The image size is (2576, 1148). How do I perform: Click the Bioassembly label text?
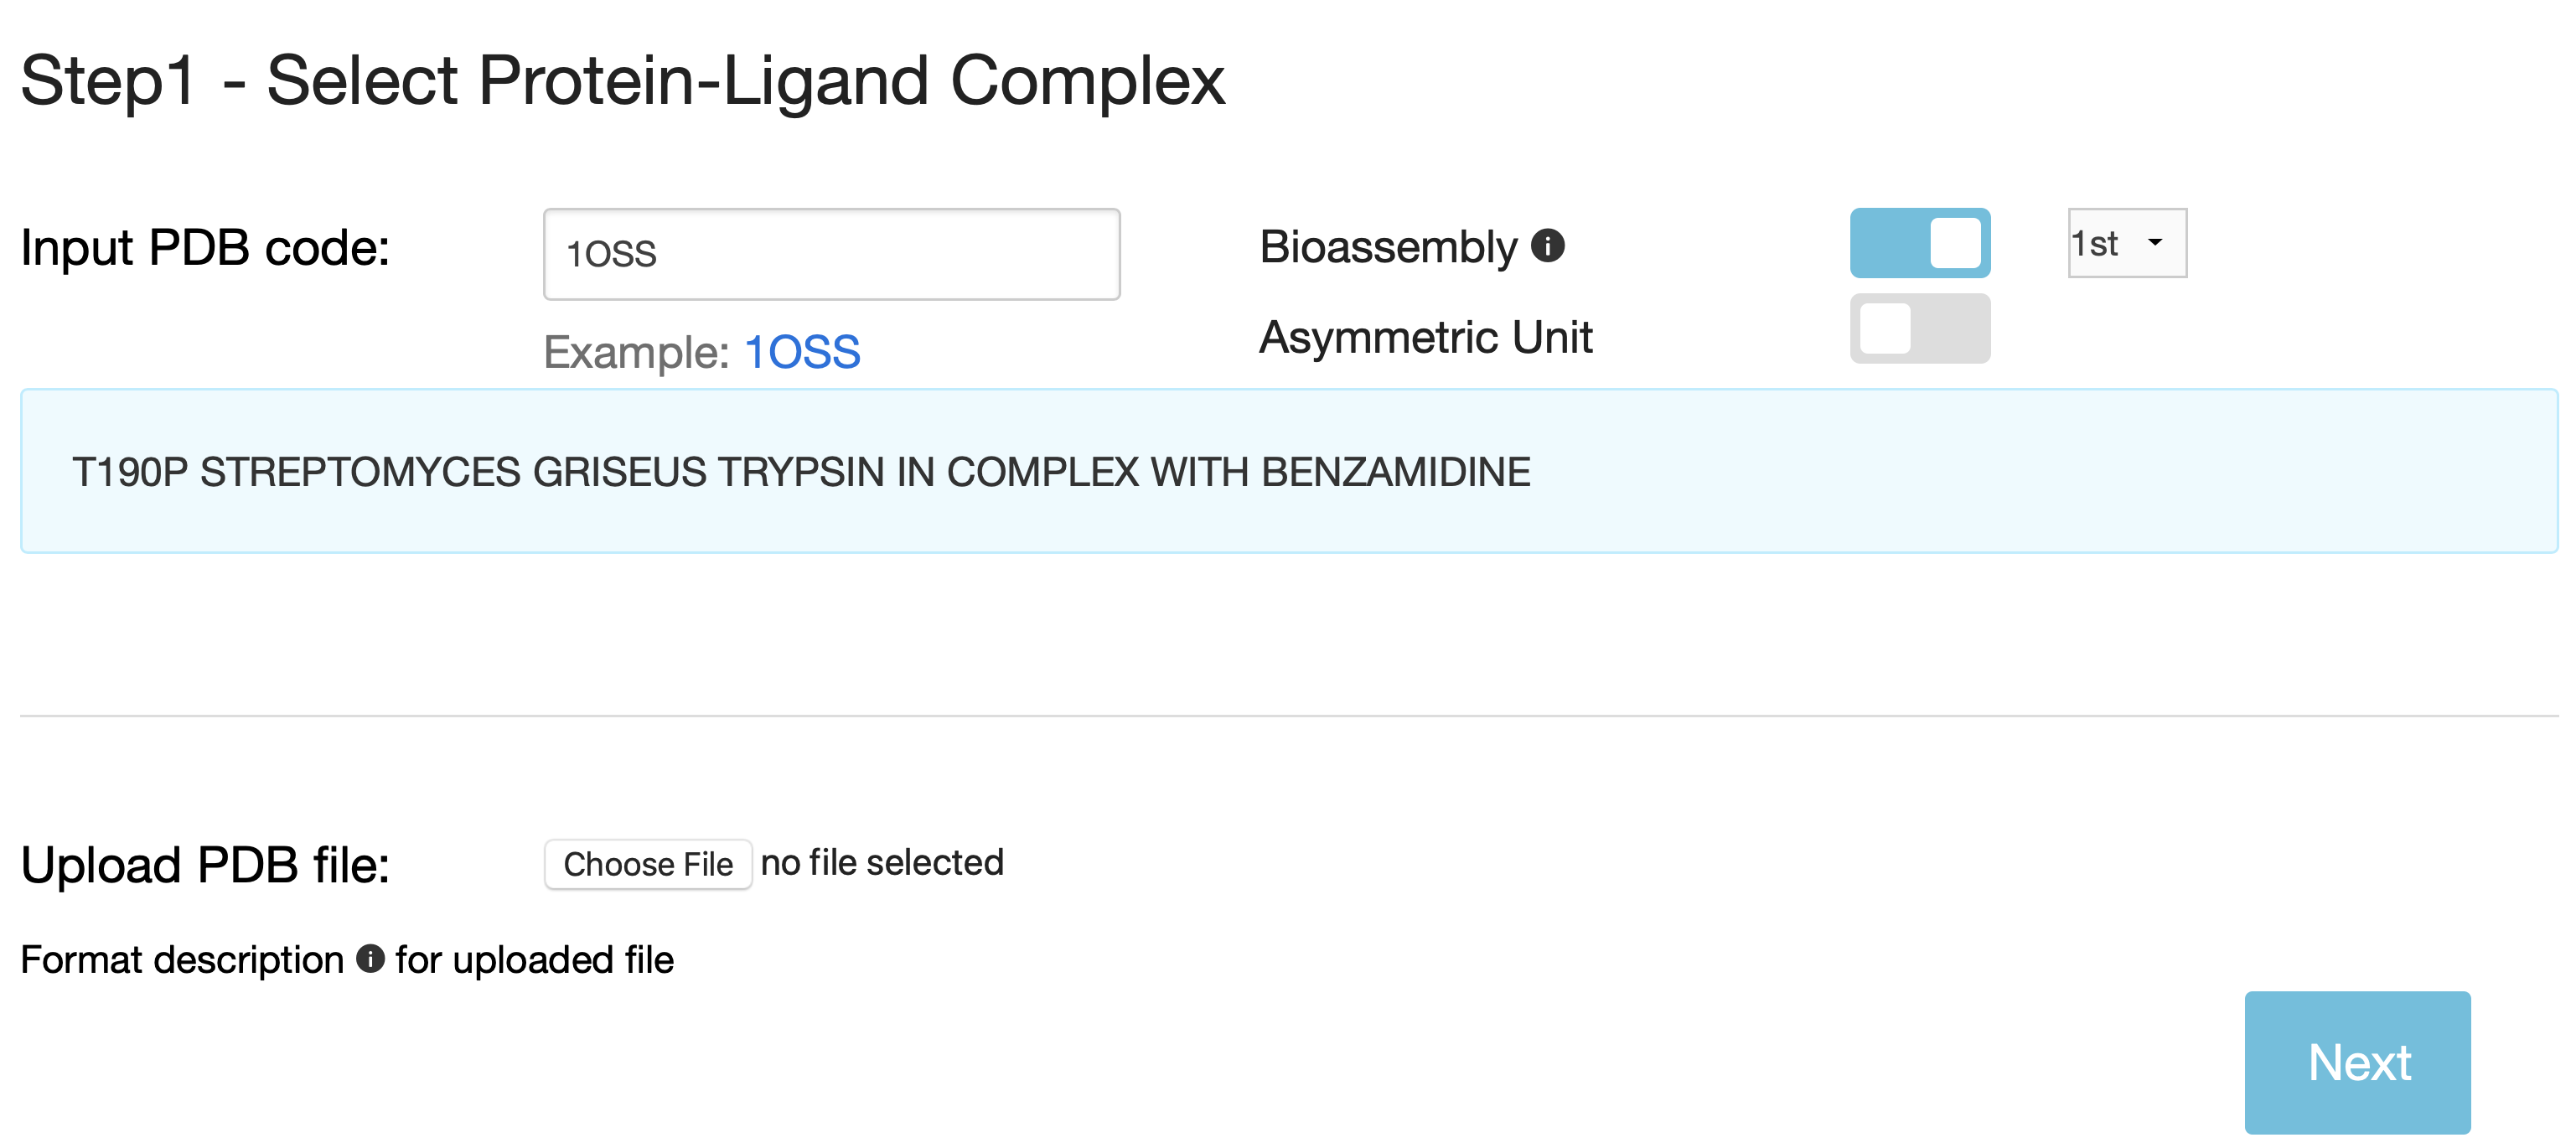click(x=1388, y=247)
